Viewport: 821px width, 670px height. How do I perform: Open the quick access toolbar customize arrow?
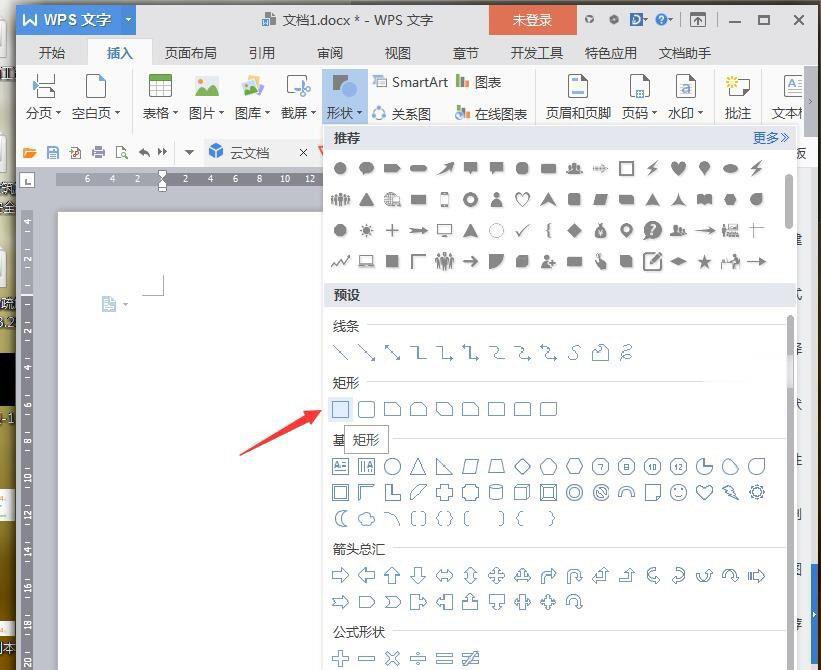[188, 153]
